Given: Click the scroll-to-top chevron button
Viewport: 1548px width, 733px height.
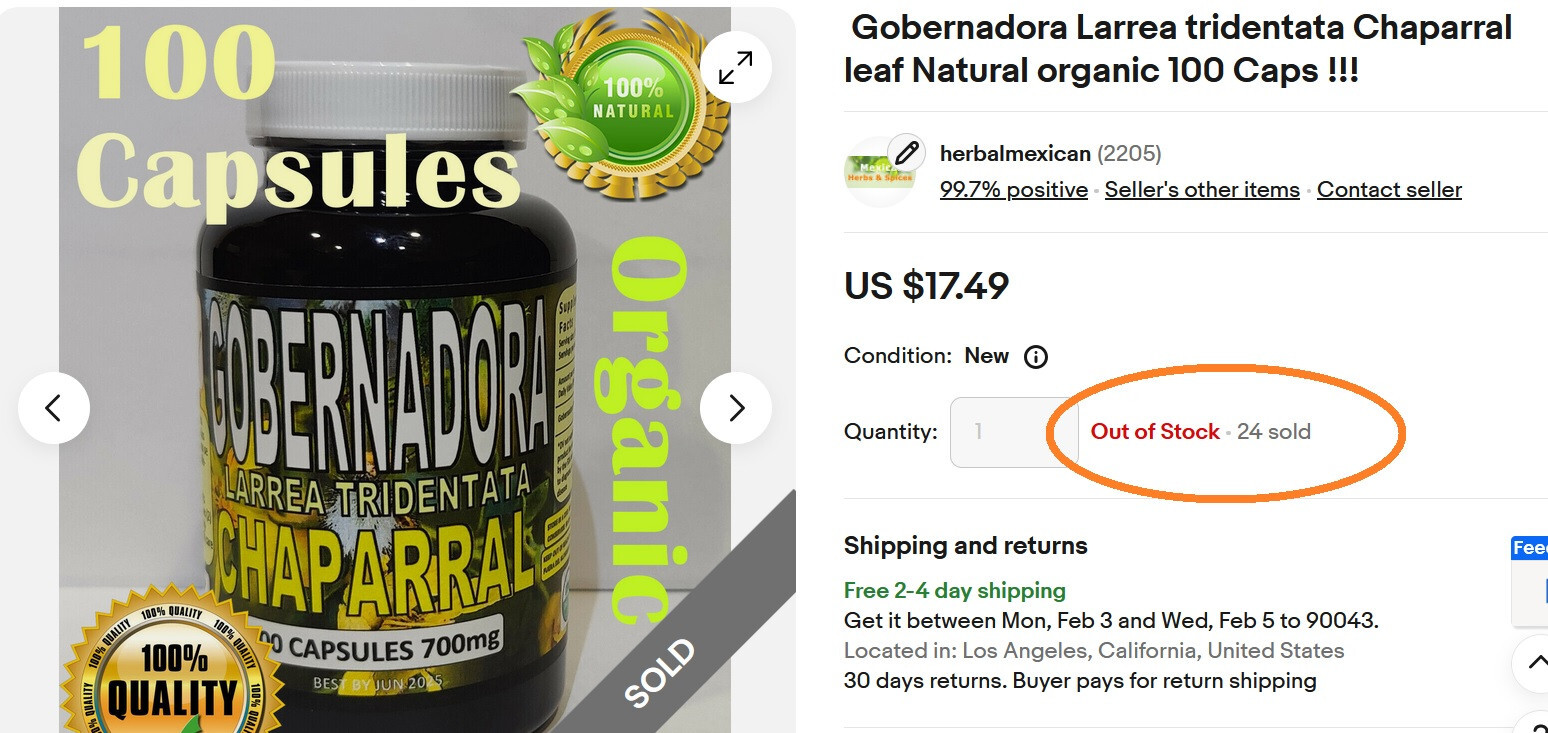Looking at the screenshot, I should click(1534, 663).
